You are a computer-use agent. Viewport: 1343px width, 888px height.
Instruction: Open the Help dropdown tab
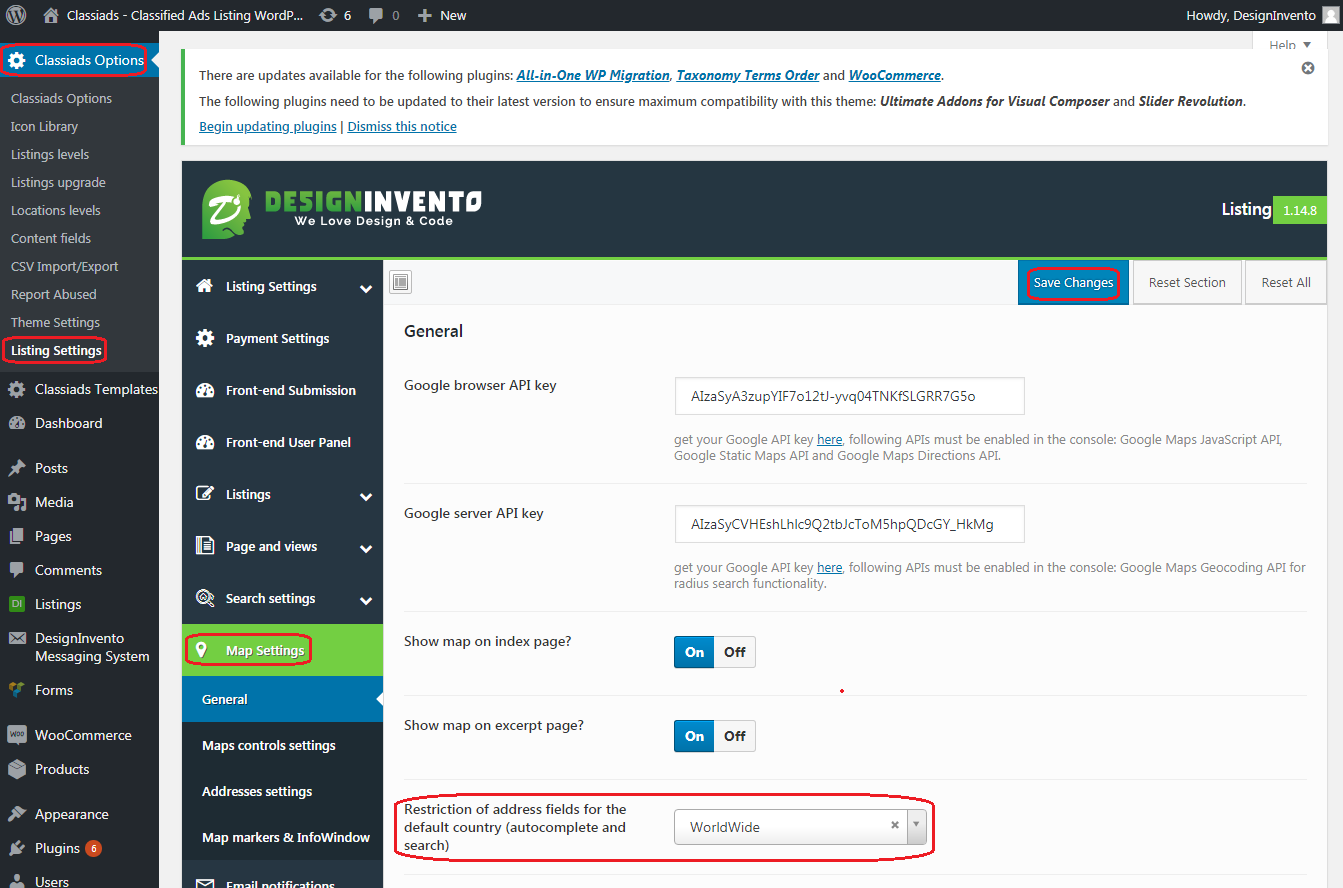tap(1290, 44)
